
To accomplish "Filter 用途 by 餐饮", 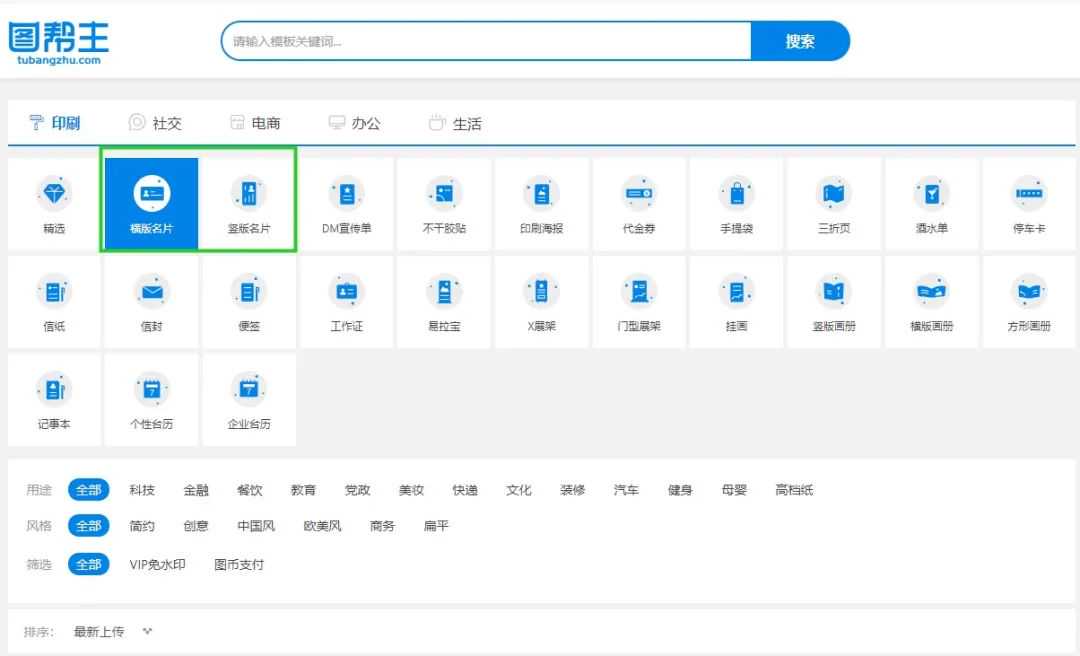I will click(250, 490).
